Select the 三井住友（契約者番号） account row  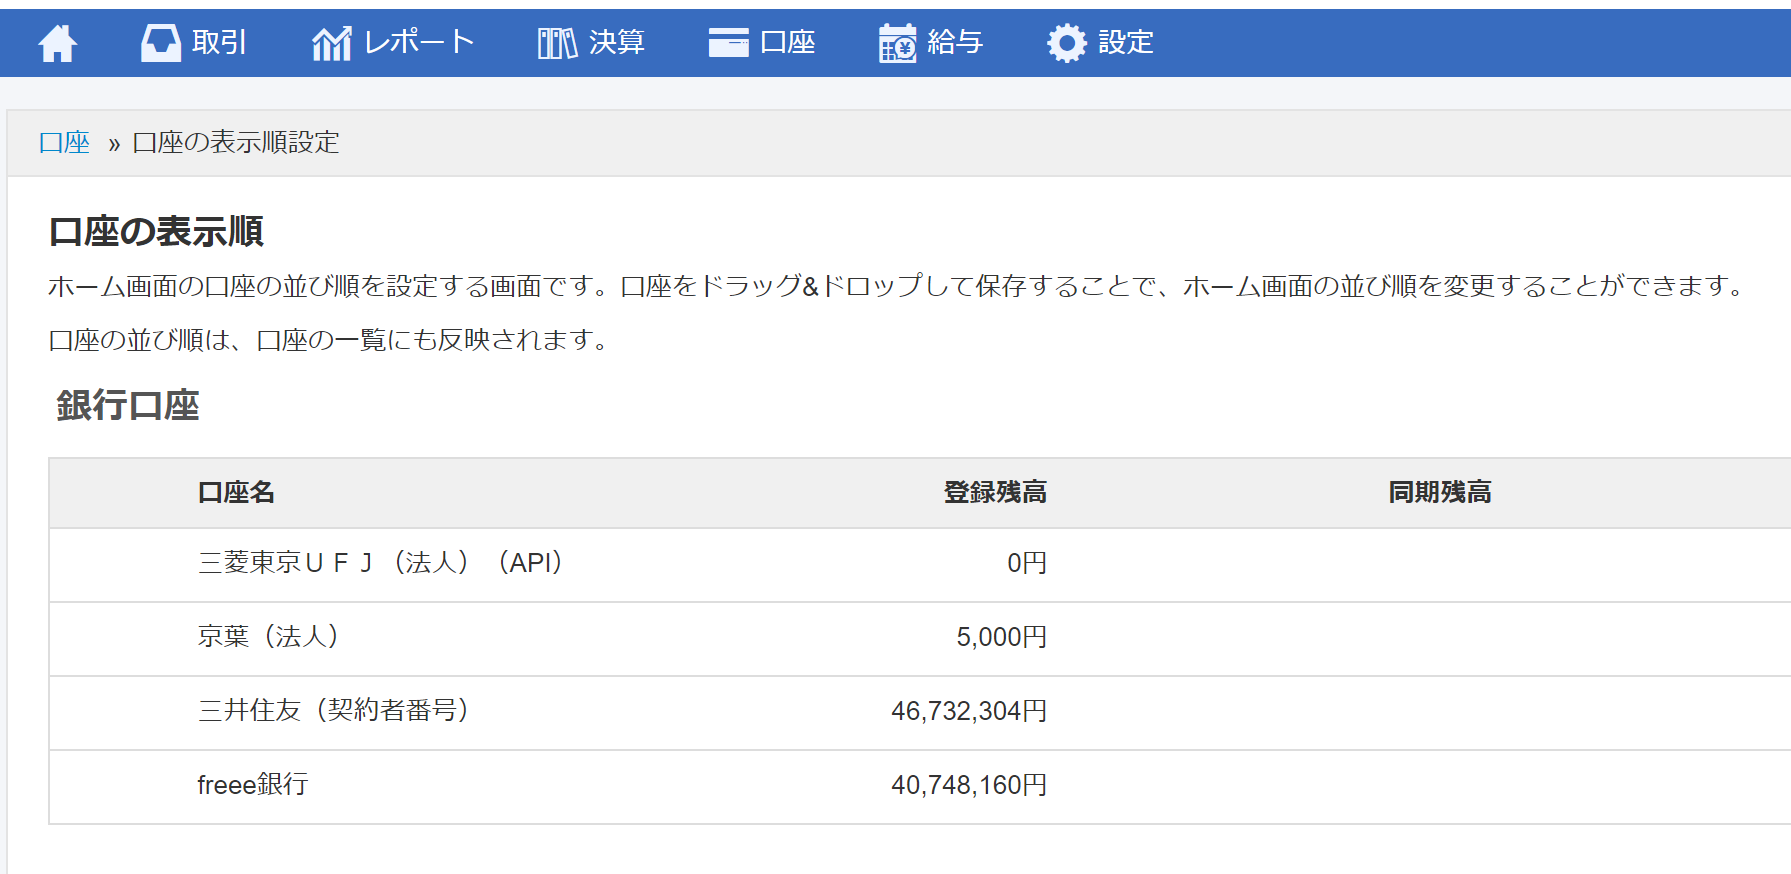[920, 713]
